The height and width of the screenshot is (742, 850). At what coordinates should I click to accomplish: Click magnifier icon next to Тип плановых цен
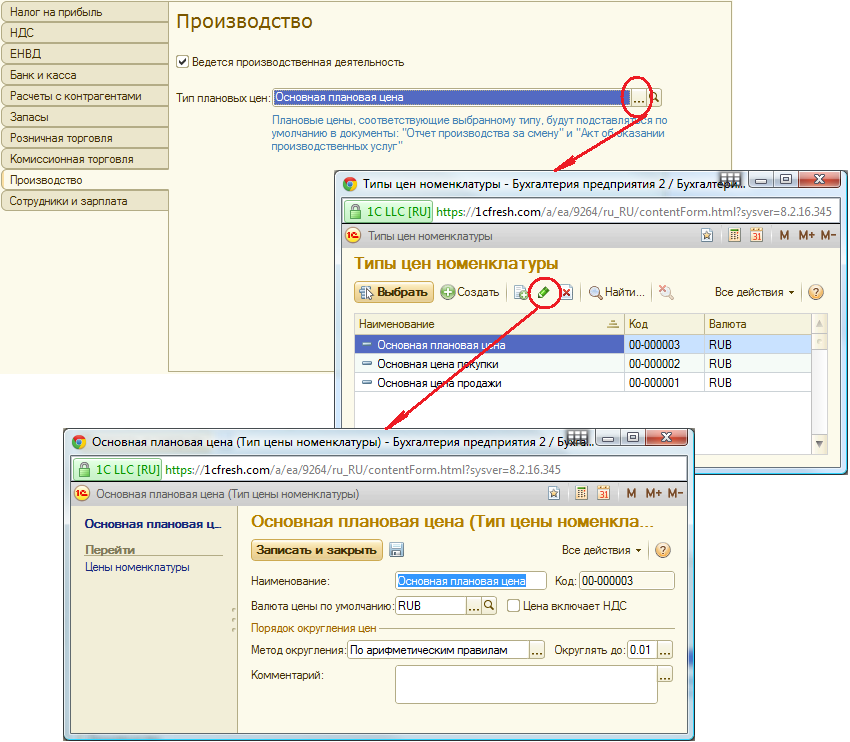pos(654,98)
